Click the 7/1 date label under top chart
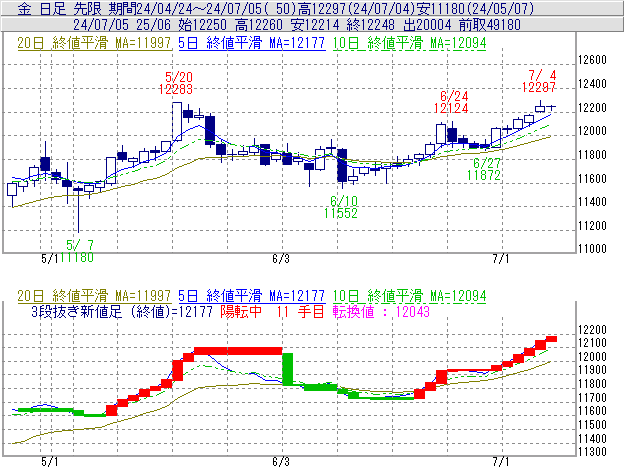624x475 pixels. point(501,259)
